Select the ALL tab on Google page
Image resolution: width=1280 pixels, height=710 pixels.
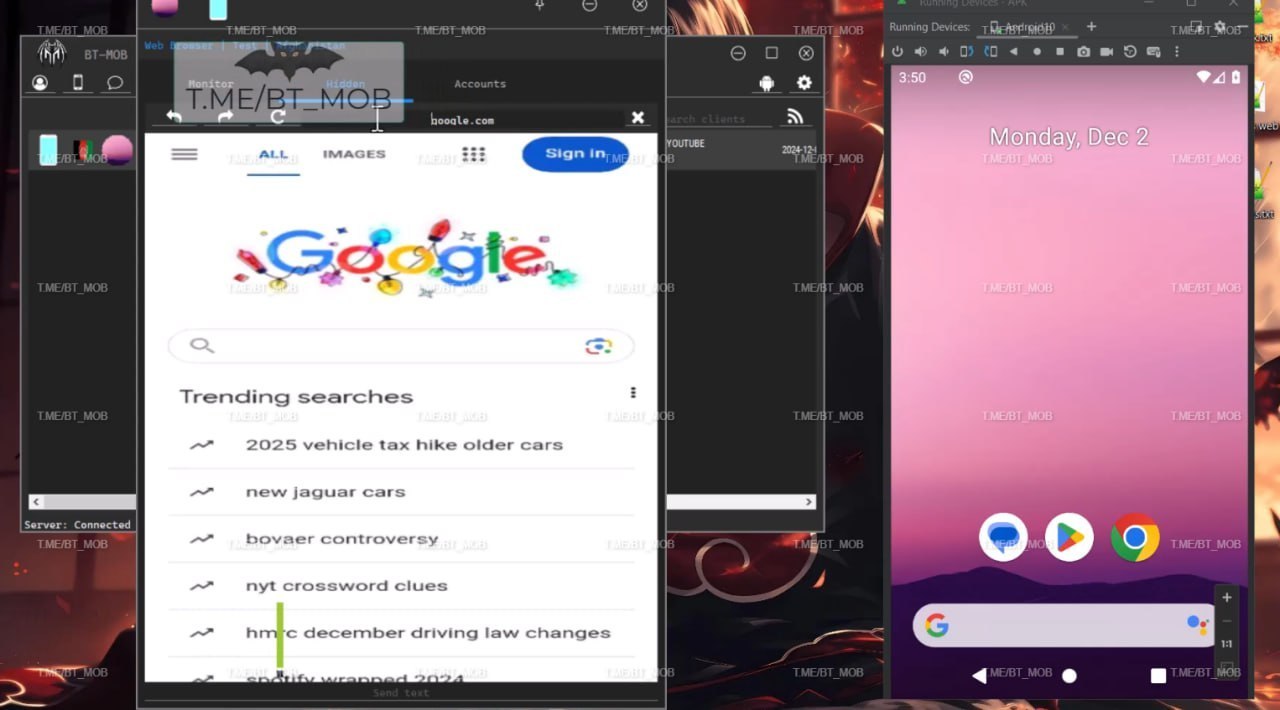pyautogui.click(x=273, y=155)
